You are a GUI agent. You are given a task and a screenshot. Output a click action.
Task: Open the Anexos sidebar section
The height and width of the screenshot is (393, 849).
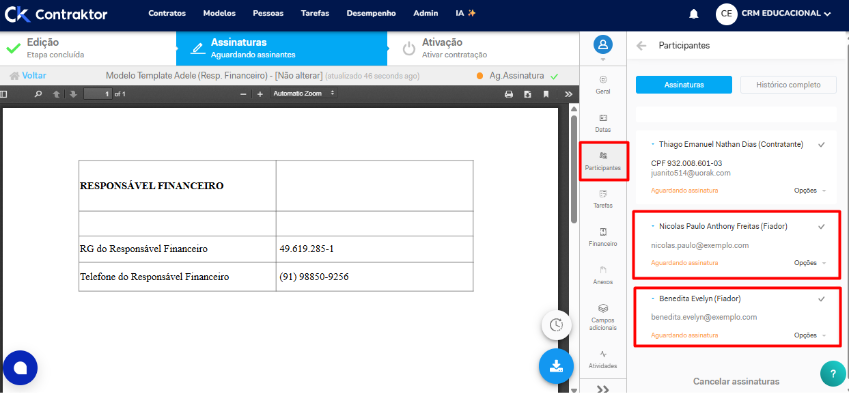[603, 275]
